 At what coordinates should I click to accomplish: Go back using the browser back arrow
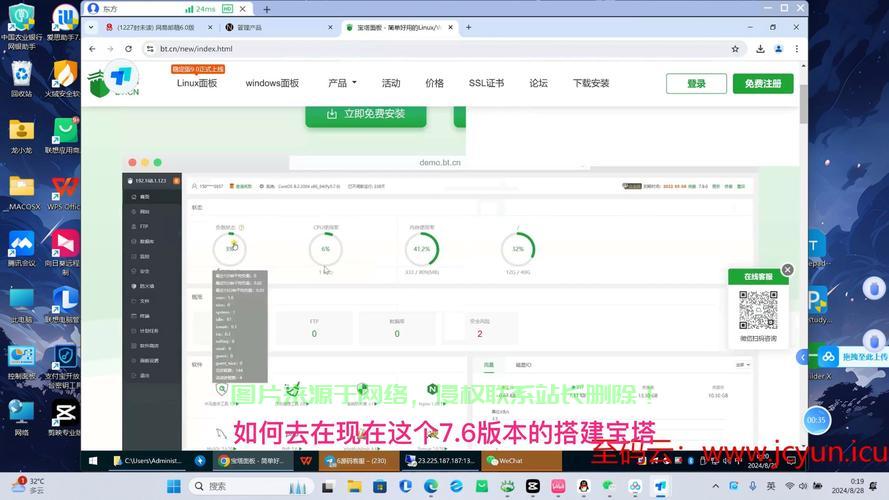[92, 49]
